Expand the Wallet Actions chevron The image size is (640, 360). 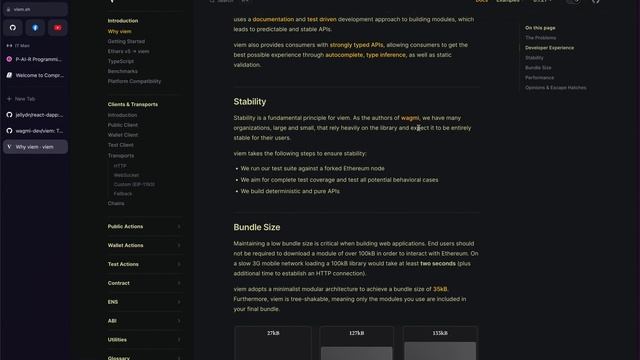(179, 245)
